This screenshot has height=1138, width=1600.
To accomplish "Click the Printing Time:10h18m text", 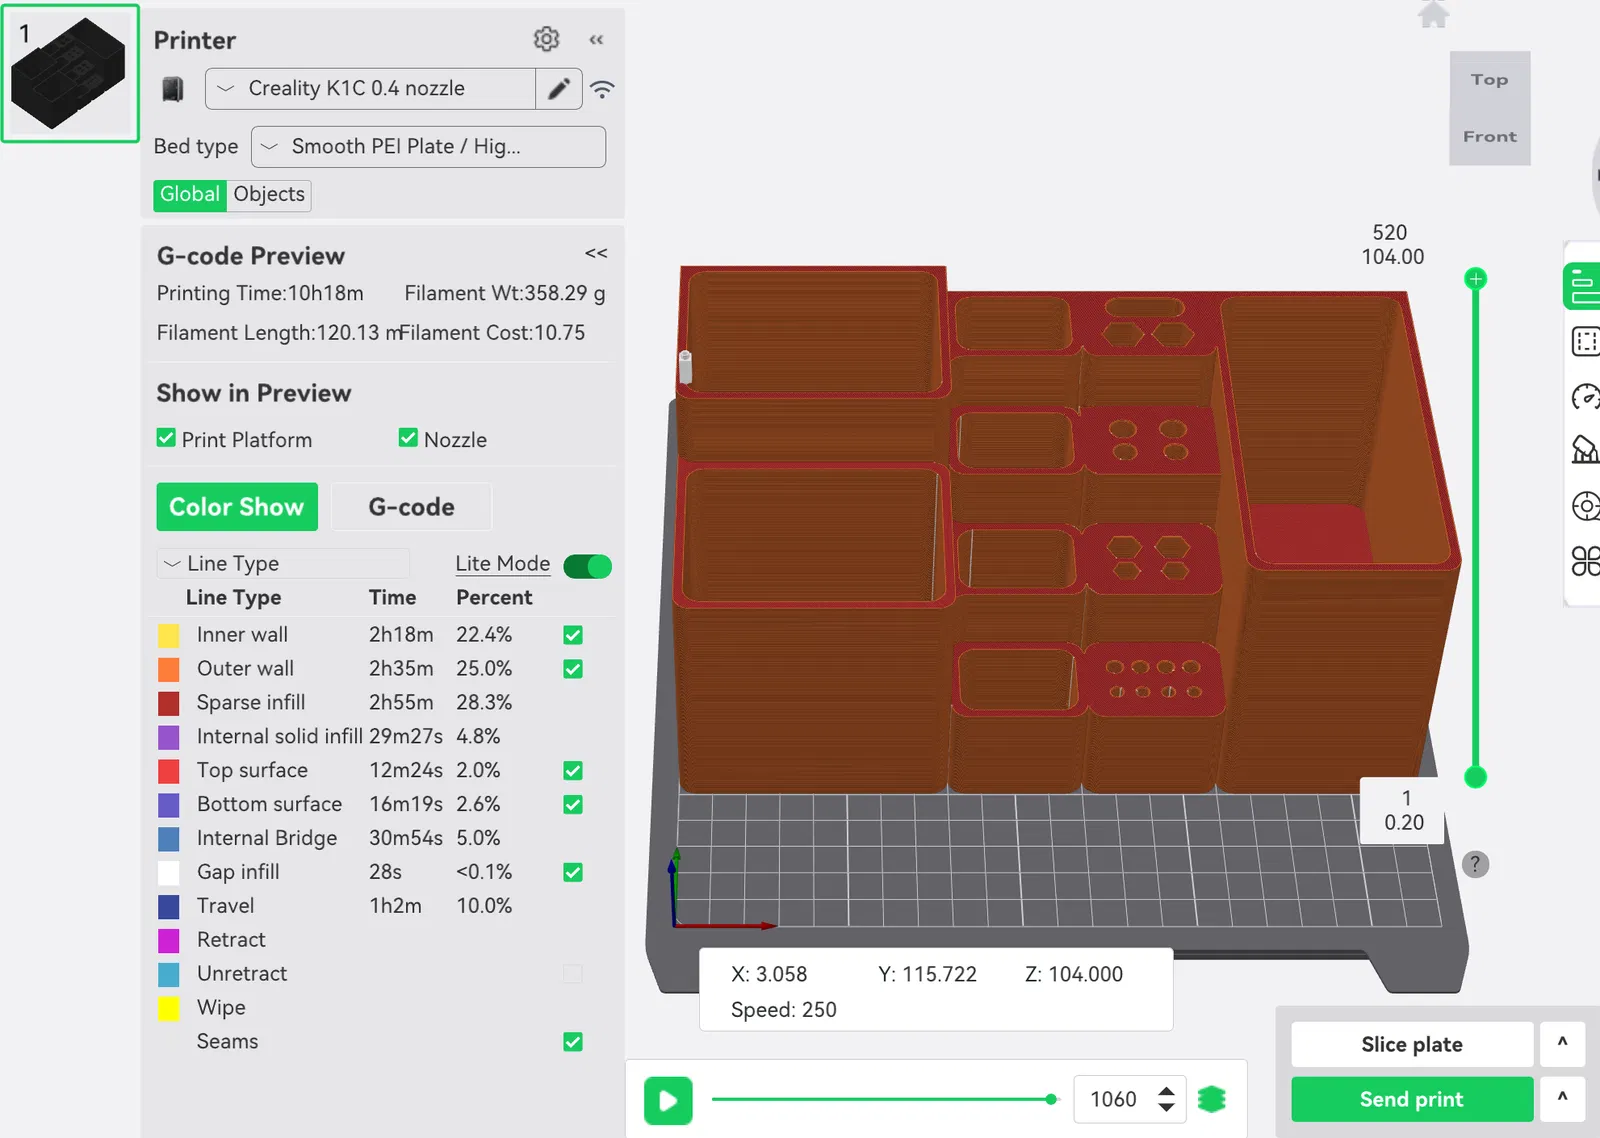I will pos(260,293).
